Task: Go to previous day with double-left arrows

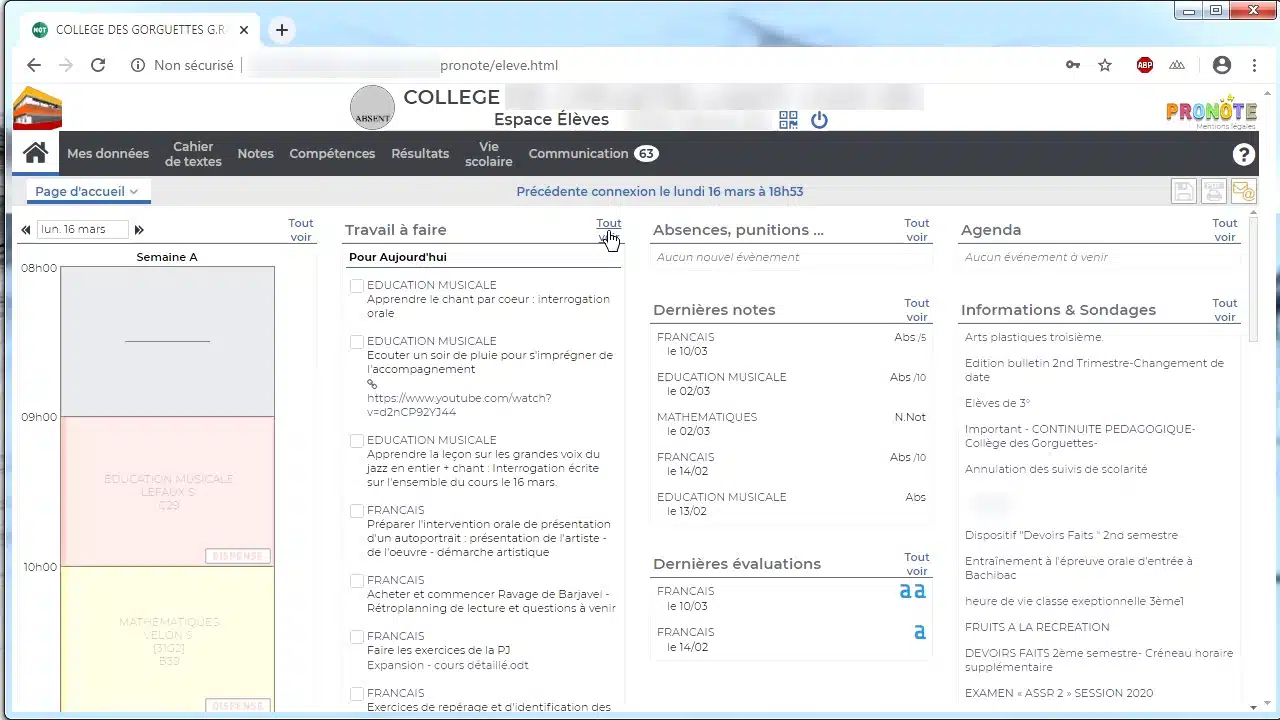Action: [26, 230]
